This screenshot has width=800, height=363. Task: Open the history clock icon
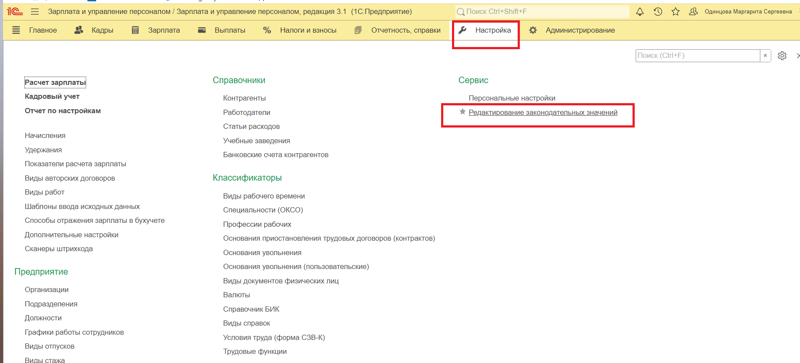click(658, 11)
